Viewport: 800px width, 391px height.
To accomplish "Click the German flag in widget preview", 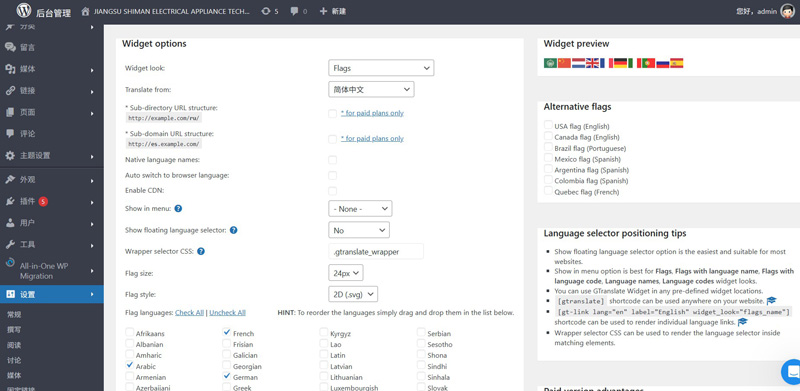I will [620, 63].
